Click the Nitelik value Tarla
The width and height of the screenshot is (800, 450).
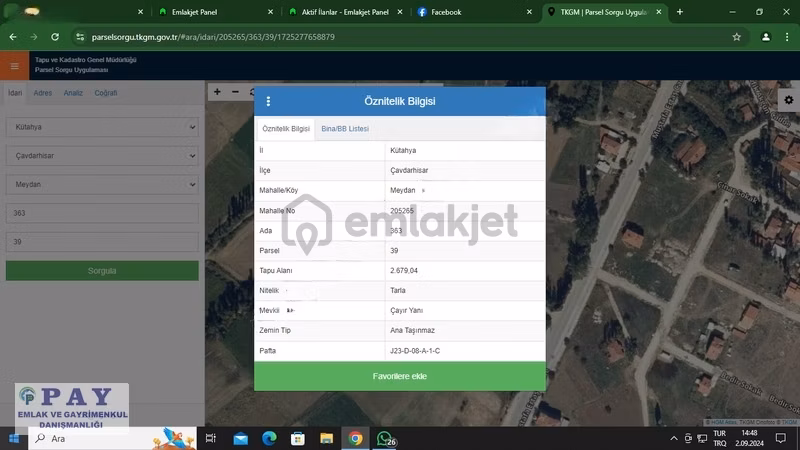[397, 290]
